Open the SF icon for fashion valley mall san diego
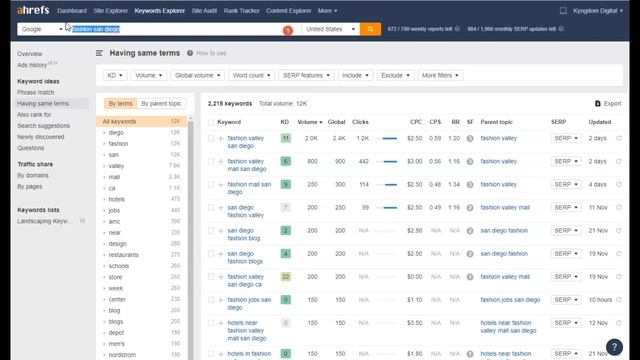640x360 pixels. pyautogui.click(x=470, y=162)
